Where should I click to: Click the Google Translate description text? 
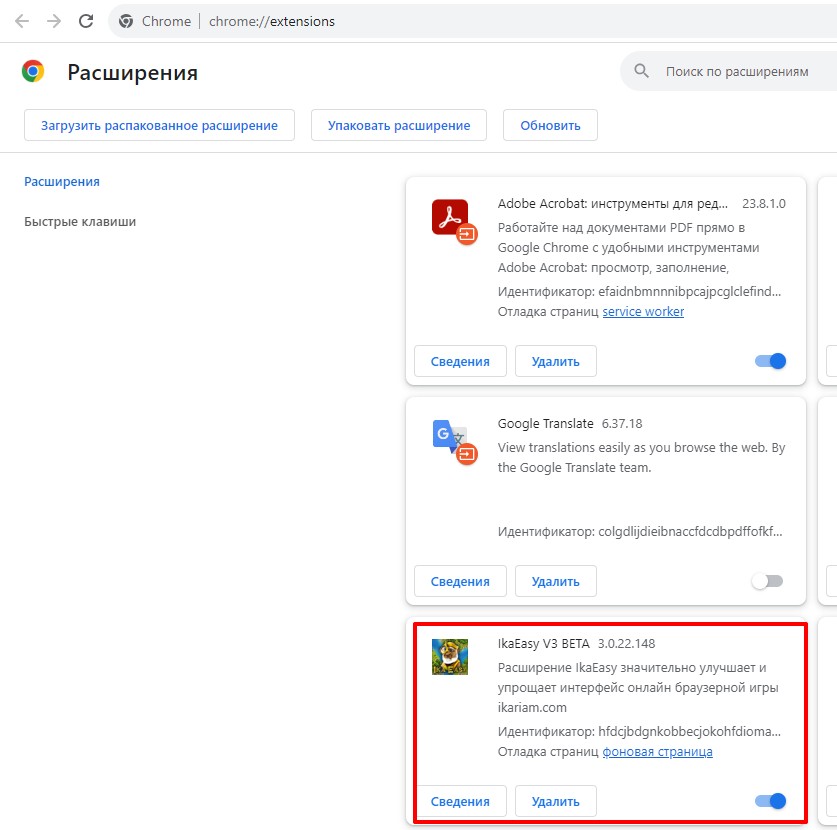click(x=641, y=457)
